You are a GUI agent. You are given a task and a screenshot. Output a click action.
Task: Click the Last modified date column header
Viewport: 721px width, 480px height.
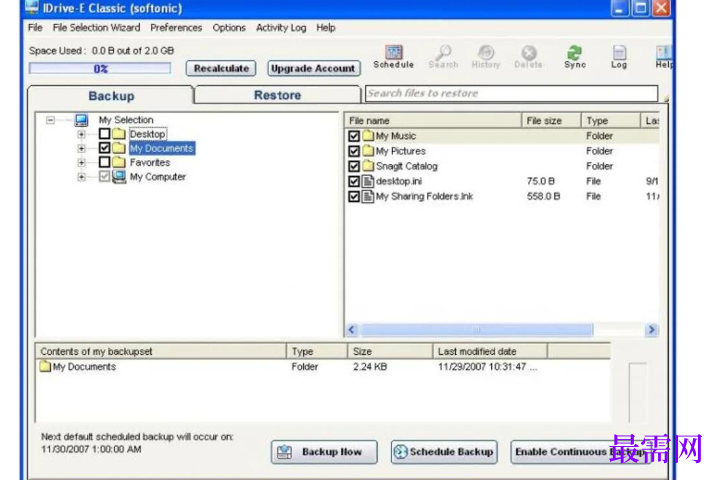tap(490, 352)
